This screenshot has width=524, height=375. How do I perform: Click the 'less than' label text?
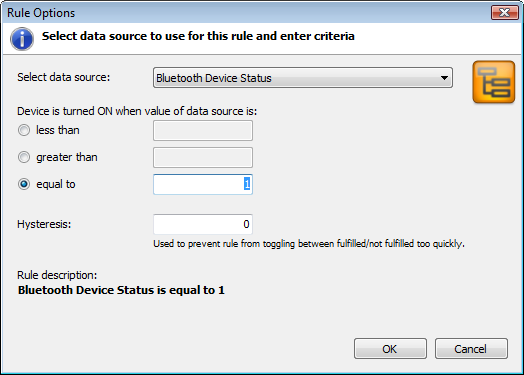click(58, 130)
